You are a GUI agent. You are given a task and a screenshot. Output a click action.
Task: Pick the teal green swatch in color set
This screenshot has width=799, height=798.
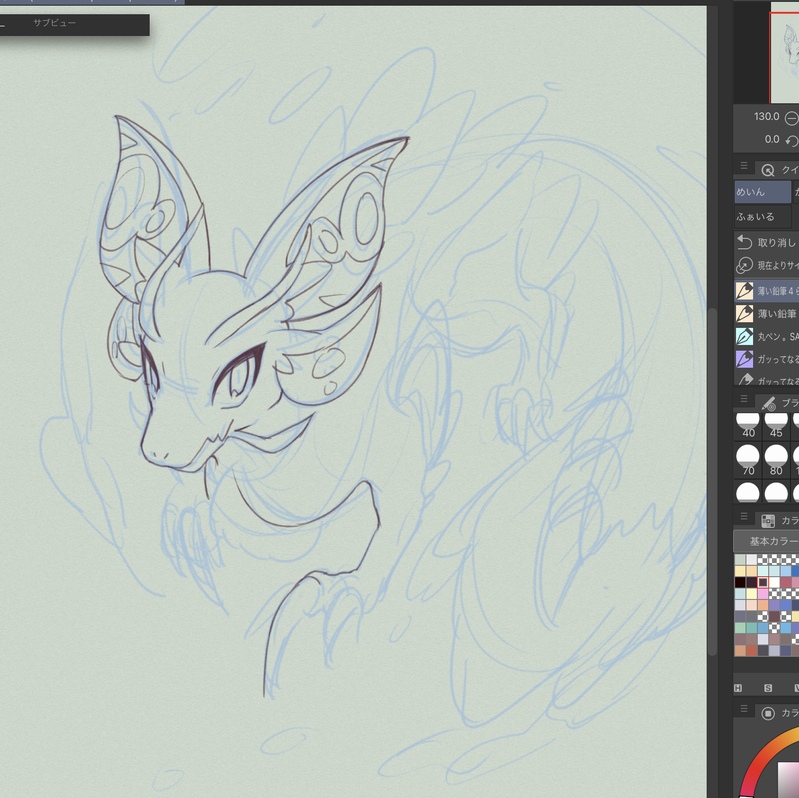tap(752, 628)
